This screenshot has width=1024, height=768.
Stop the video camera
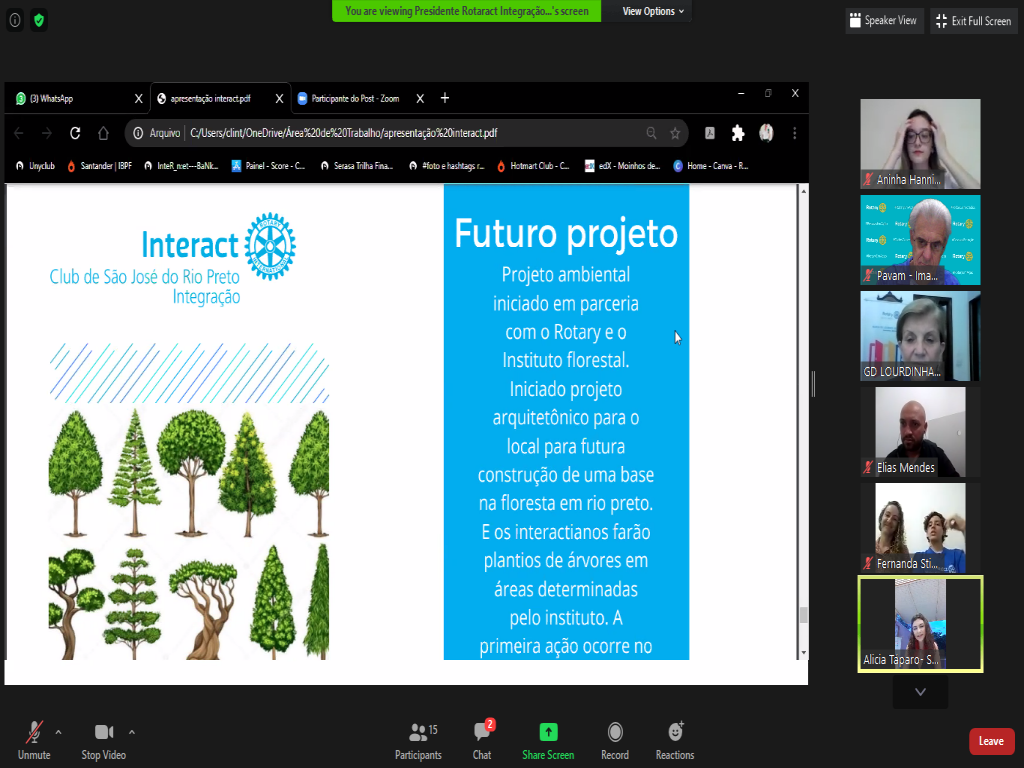[x=103, y=733]
